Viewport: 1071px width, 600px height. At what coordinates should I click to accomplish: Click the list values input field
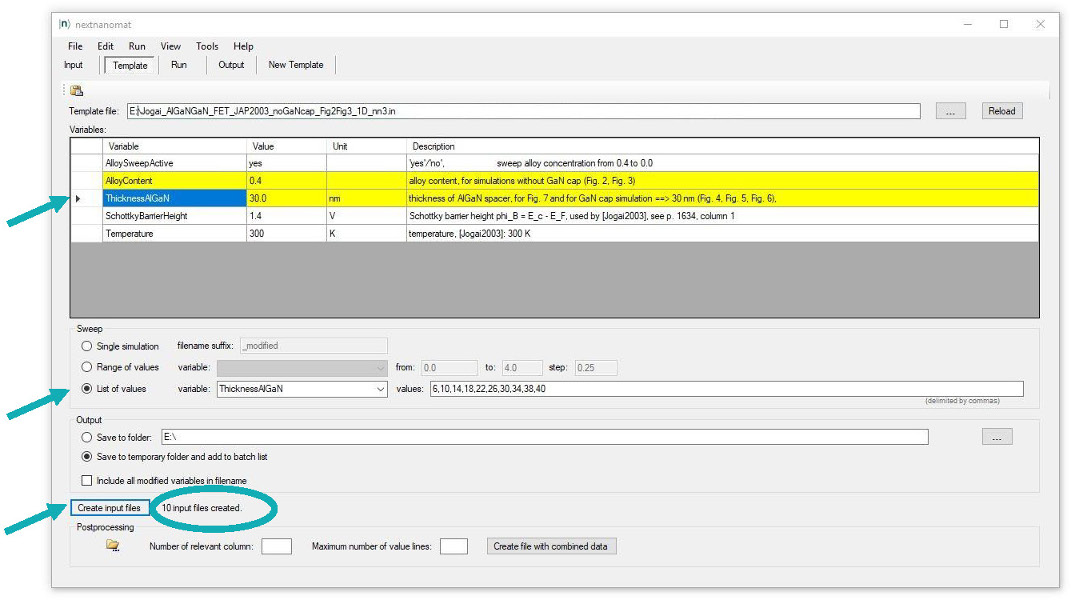pos(725,390)
